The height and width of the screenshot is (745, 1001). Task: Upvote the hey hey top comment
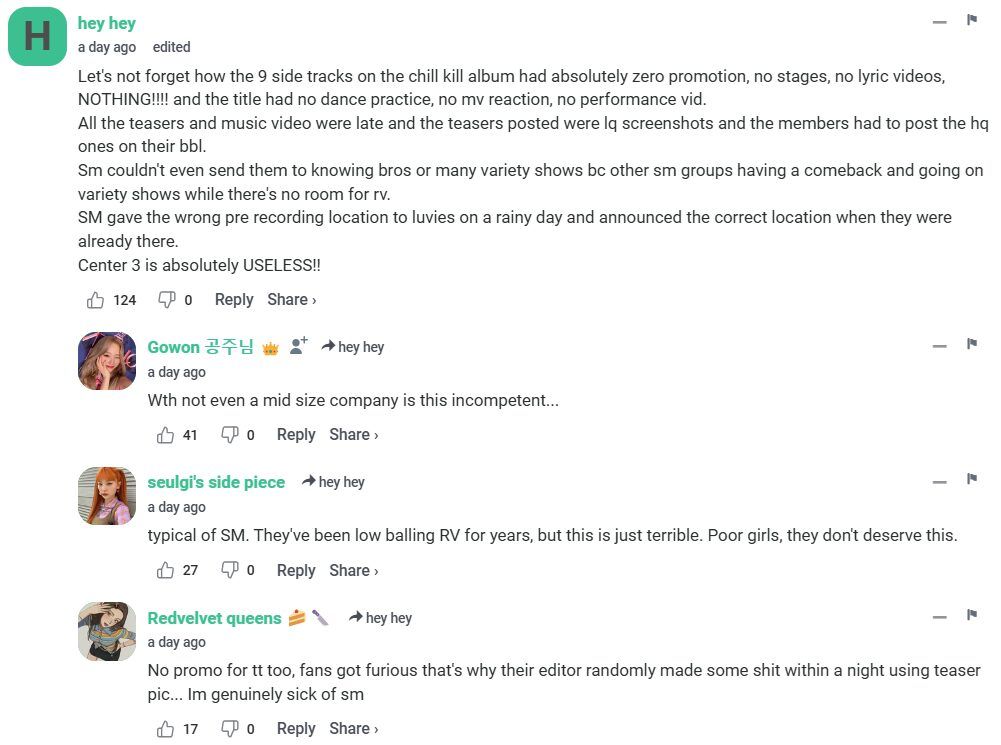95,300
